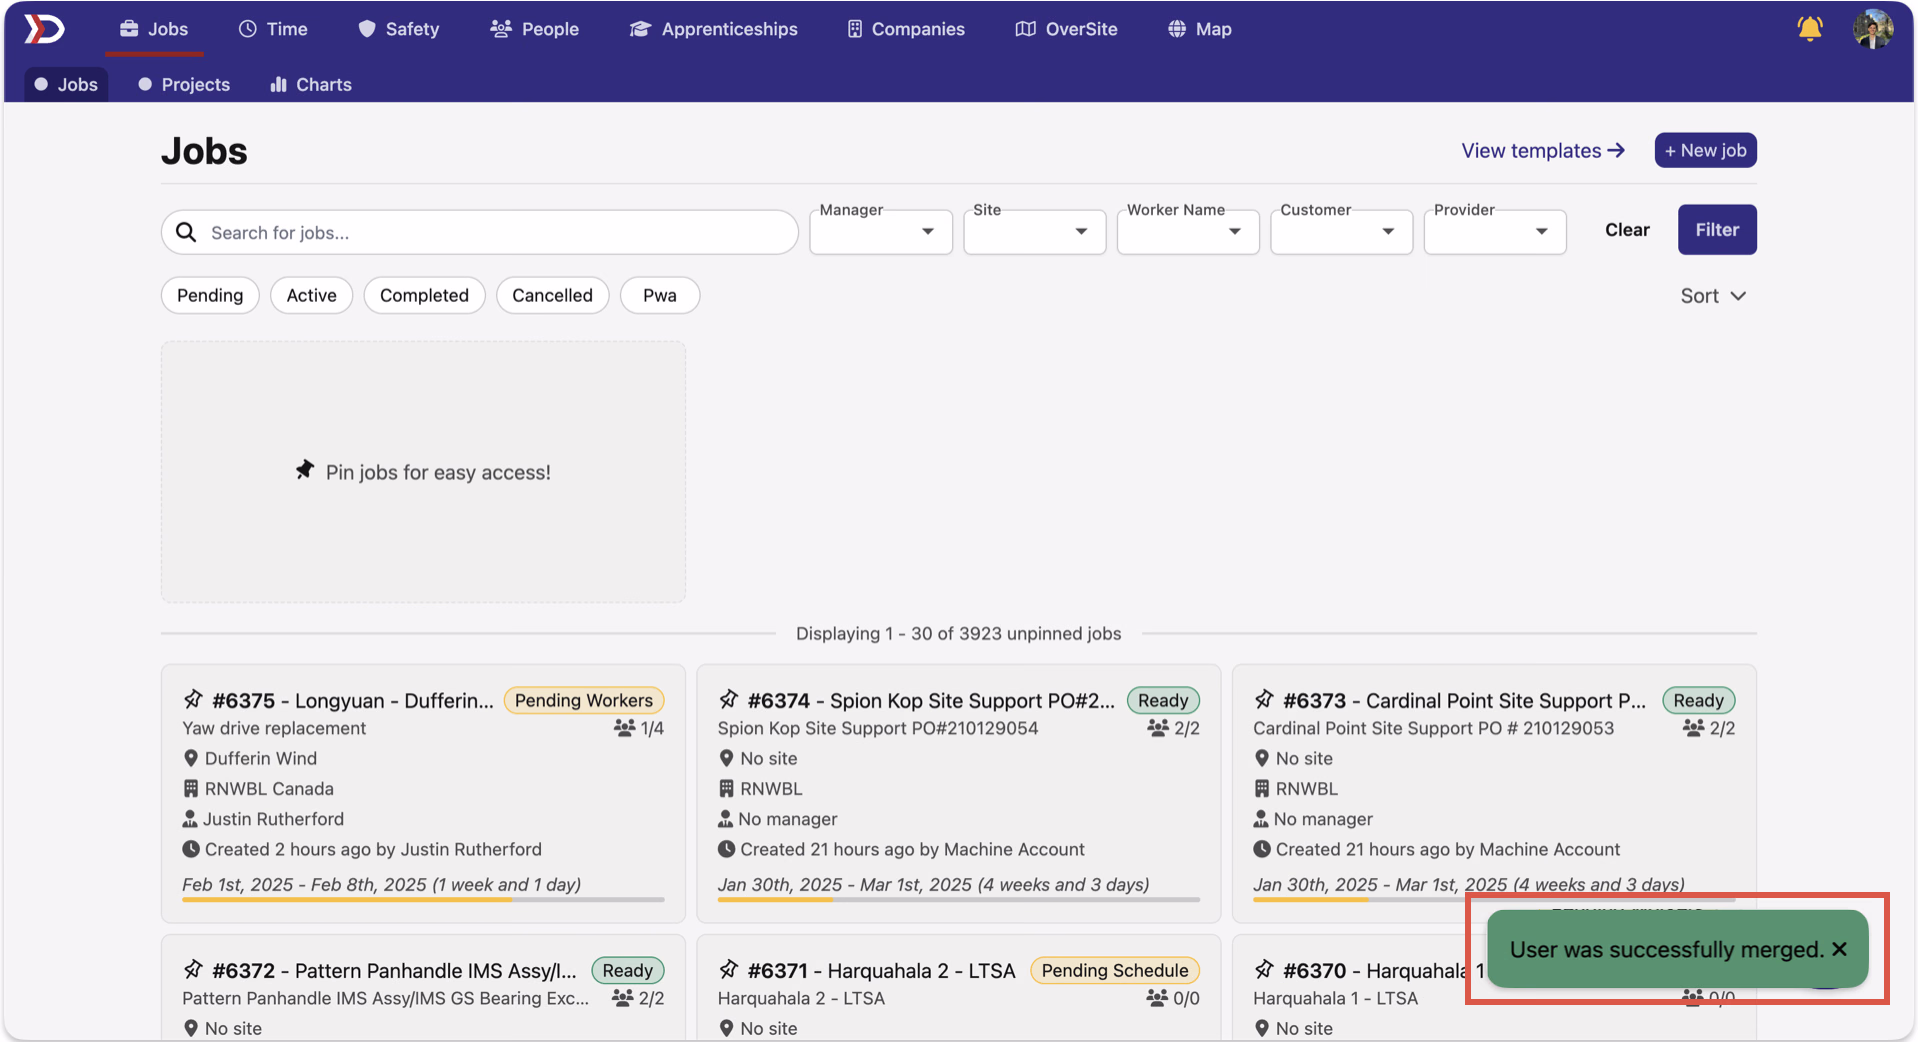Click the Pending Workers badge on #6375
This screenshot has width=1918, height=1042.
click(x=584, y=700)
